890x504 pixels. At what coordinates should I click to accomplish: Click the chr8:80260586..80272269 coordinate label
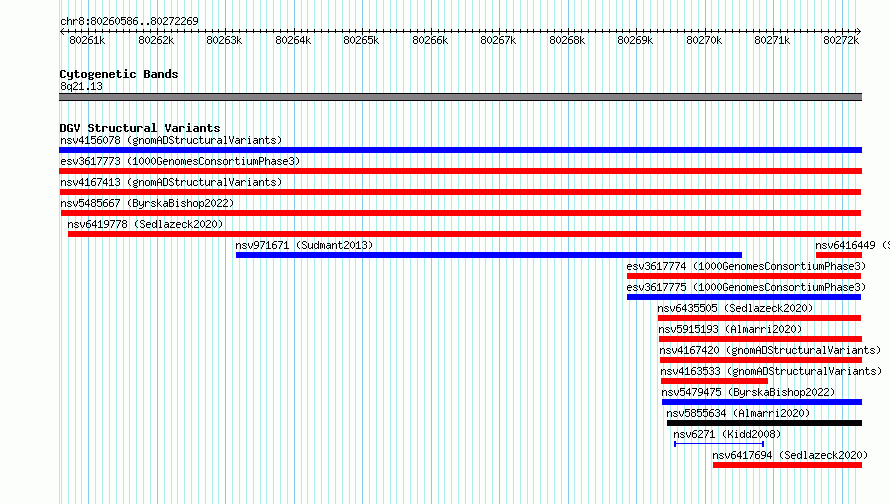click(x=129, y=21)
